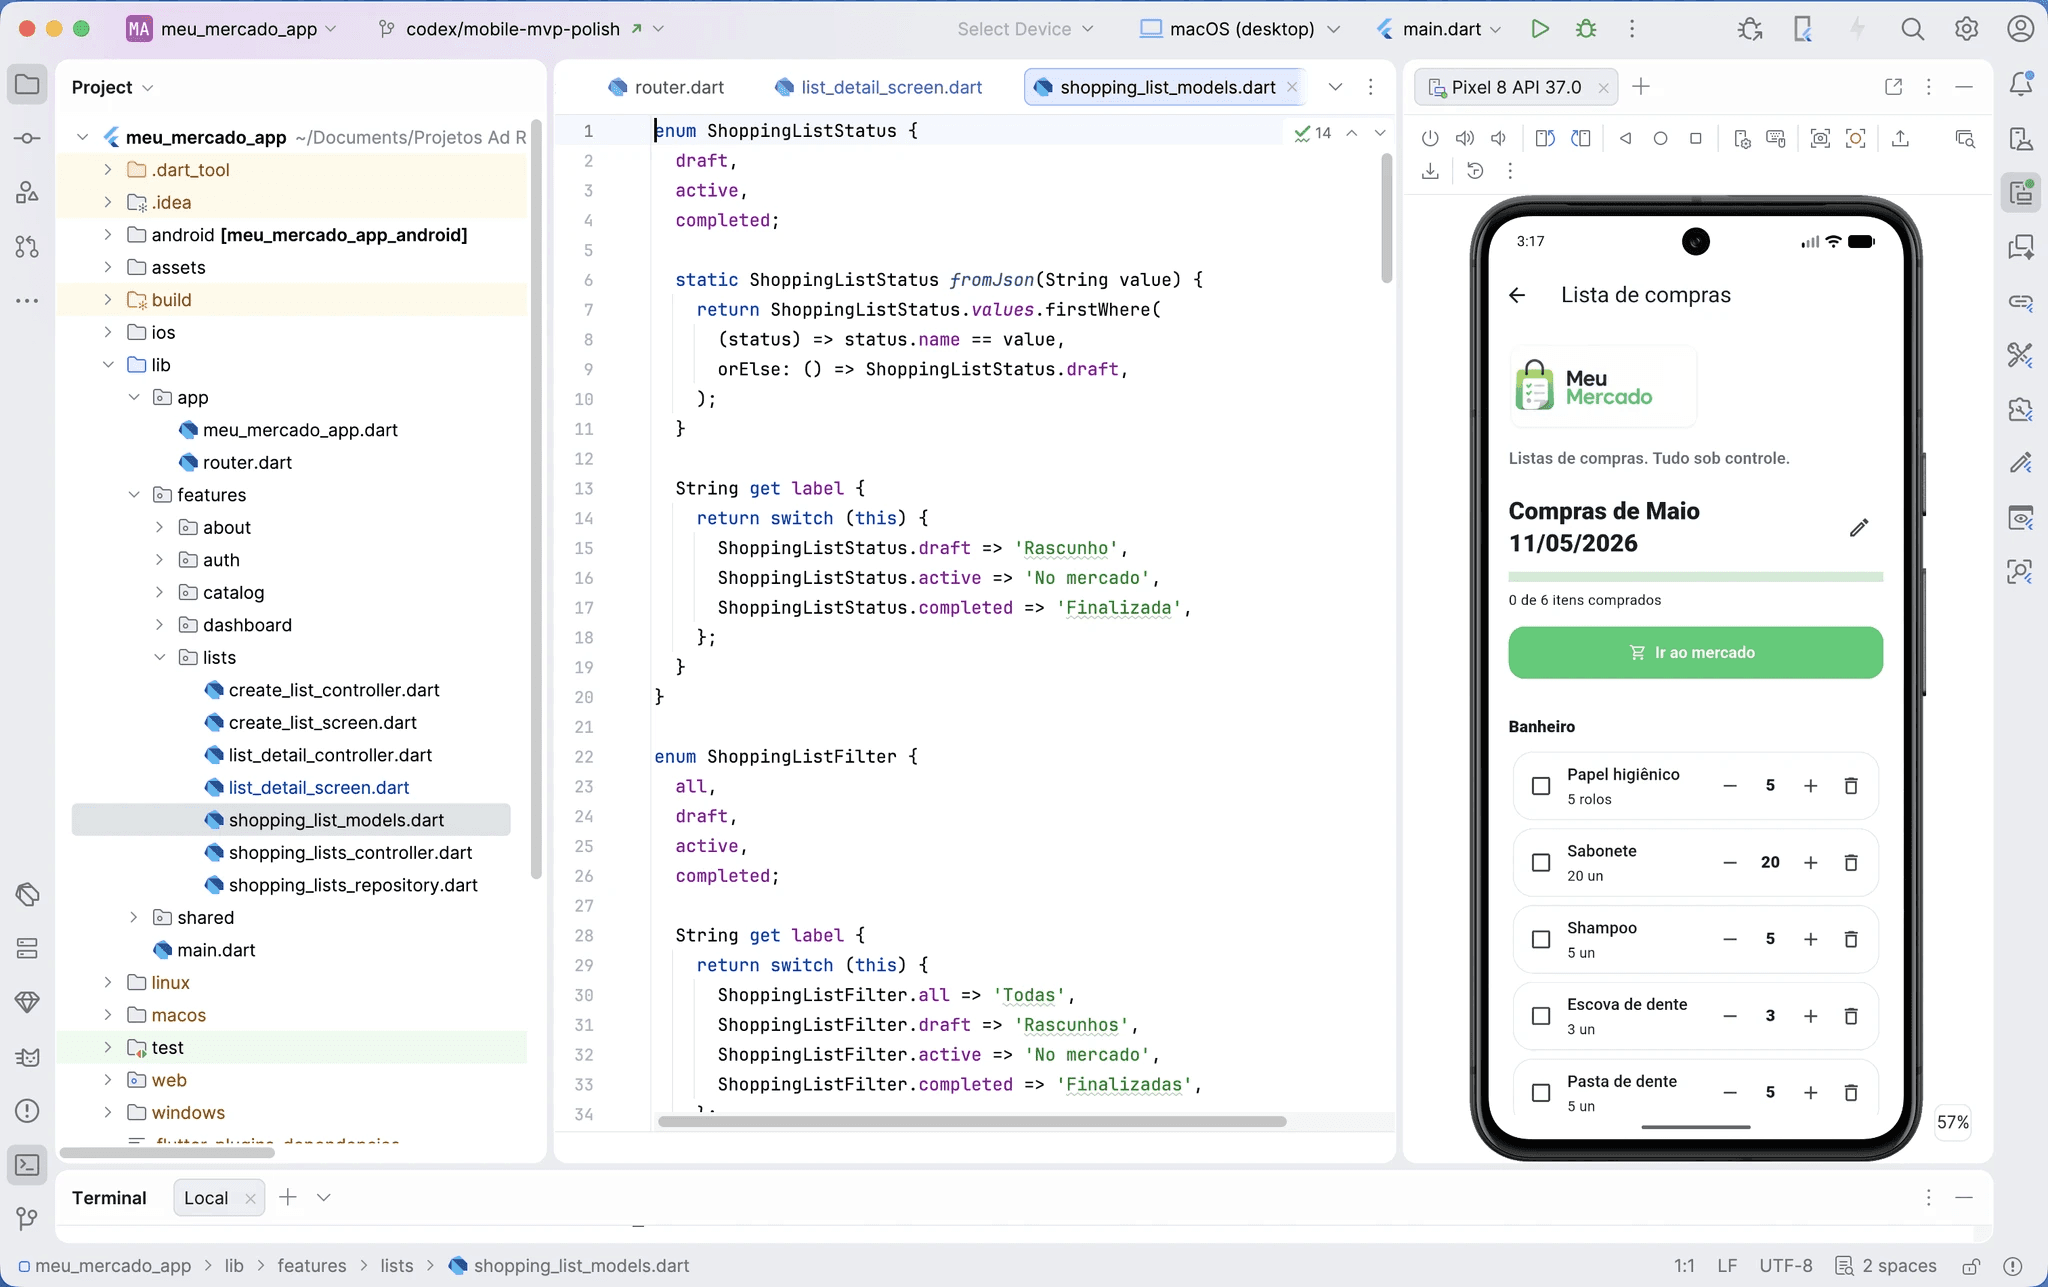Click the emulator Home circle button
The height and width of the screenshot is (1287, 2048).
1660,138
